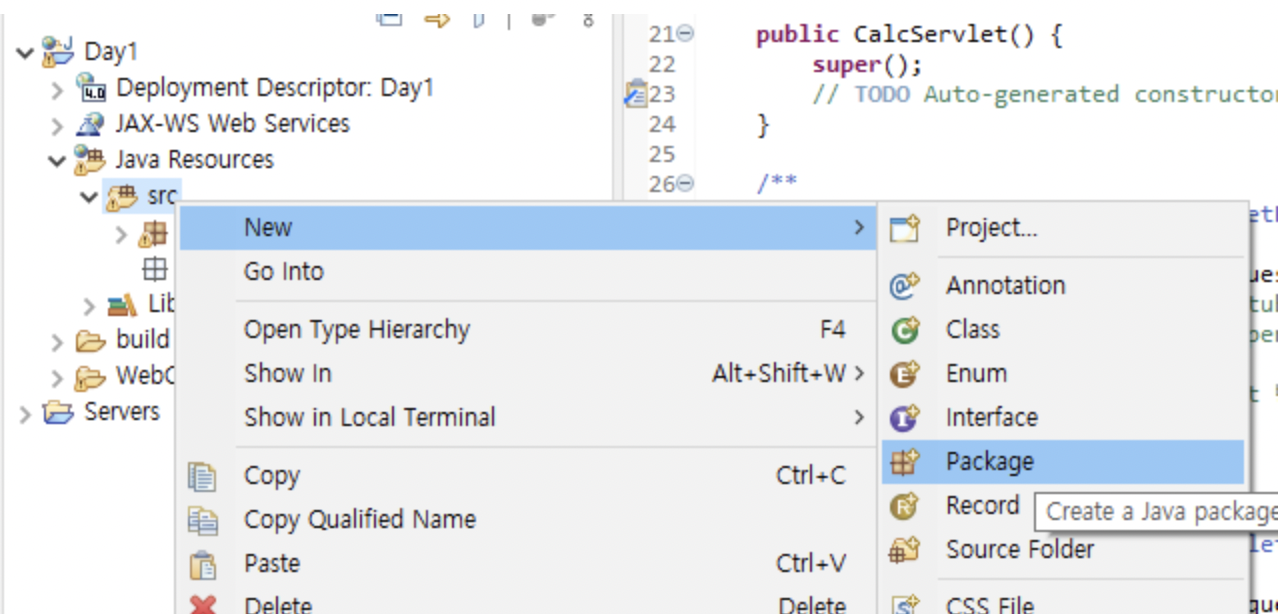
Task: Collapse the Day1 project node
Action: tap(25, 52)
